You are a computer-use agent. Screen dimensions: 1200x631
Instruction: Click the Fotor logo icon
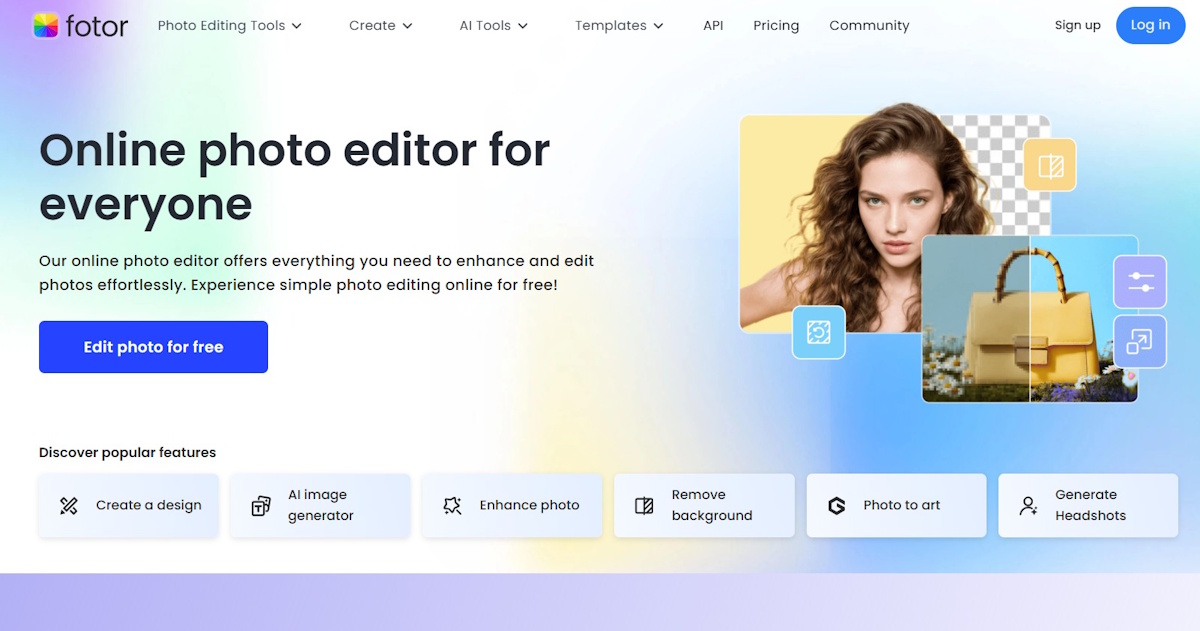click(x=45, y=26)
